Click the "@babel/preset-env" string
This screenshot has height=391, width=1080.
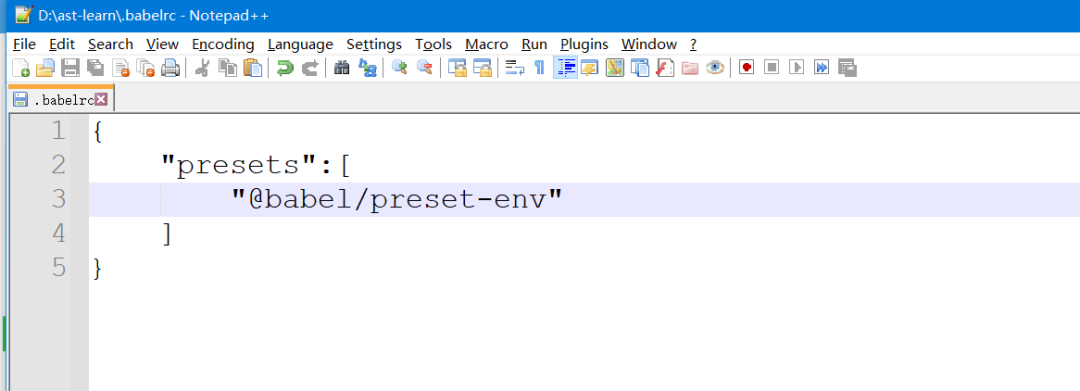tap(397, 200)
